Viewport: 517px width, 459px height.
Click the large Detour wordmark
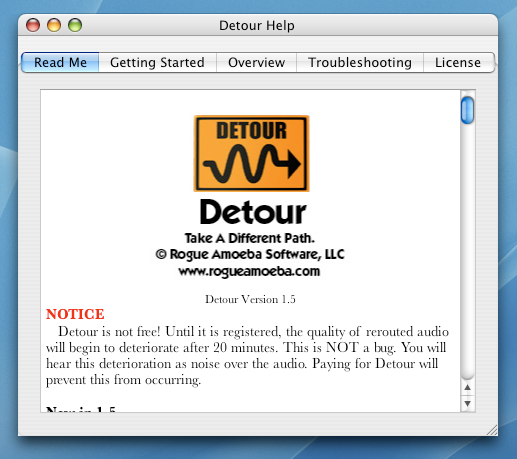253,212
